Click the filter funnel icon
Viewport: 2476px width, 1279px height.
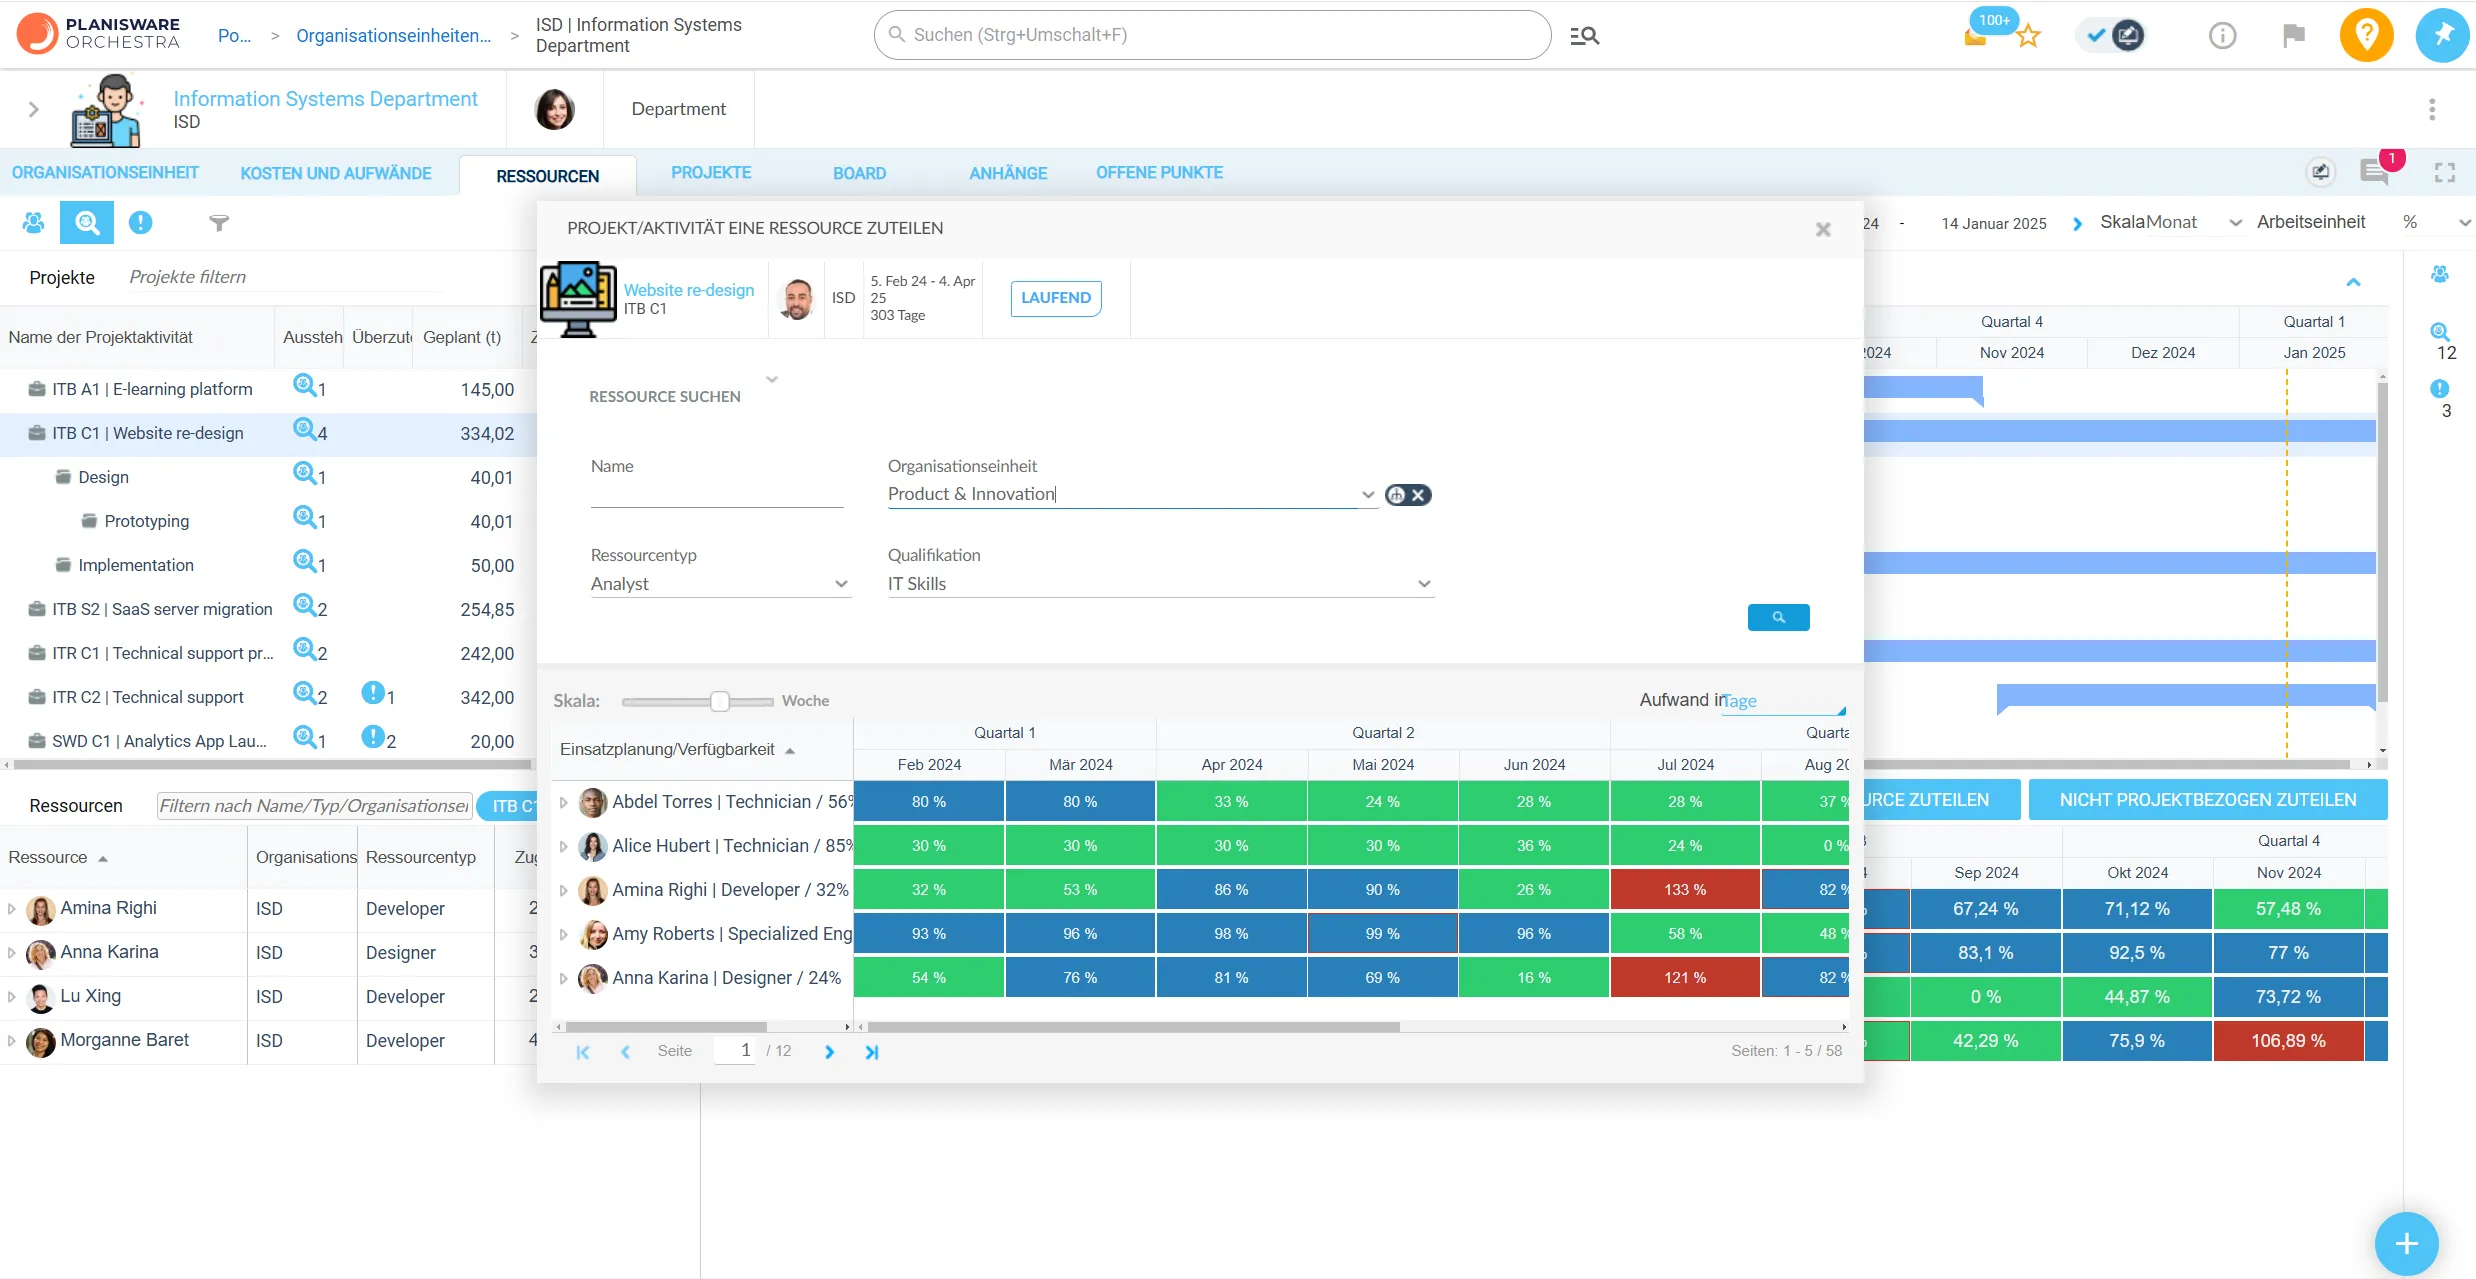[x=218, y=223]
